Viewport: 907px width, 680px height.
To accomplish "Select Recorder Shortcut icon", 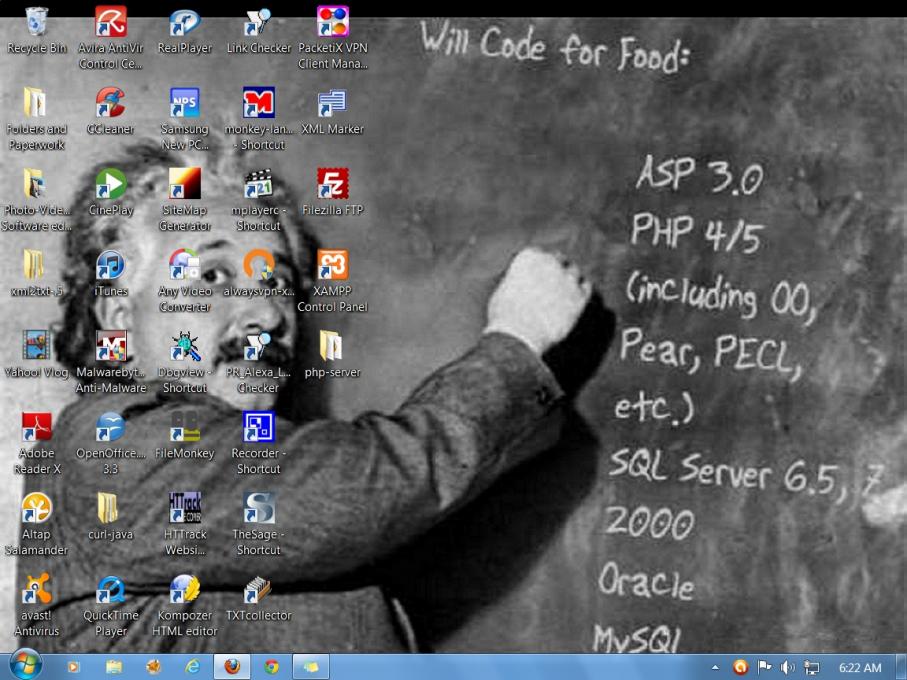I will coord(259,427).
